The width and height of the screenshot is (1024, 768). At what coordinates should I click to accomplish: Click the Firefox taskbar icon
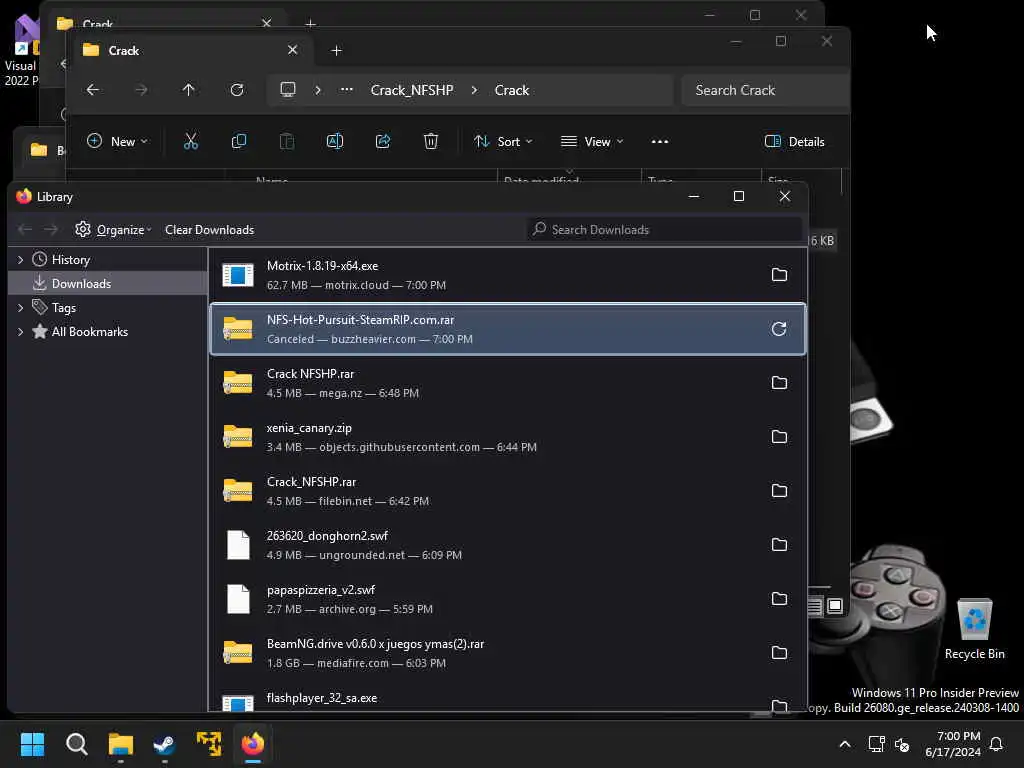point(253,744)
